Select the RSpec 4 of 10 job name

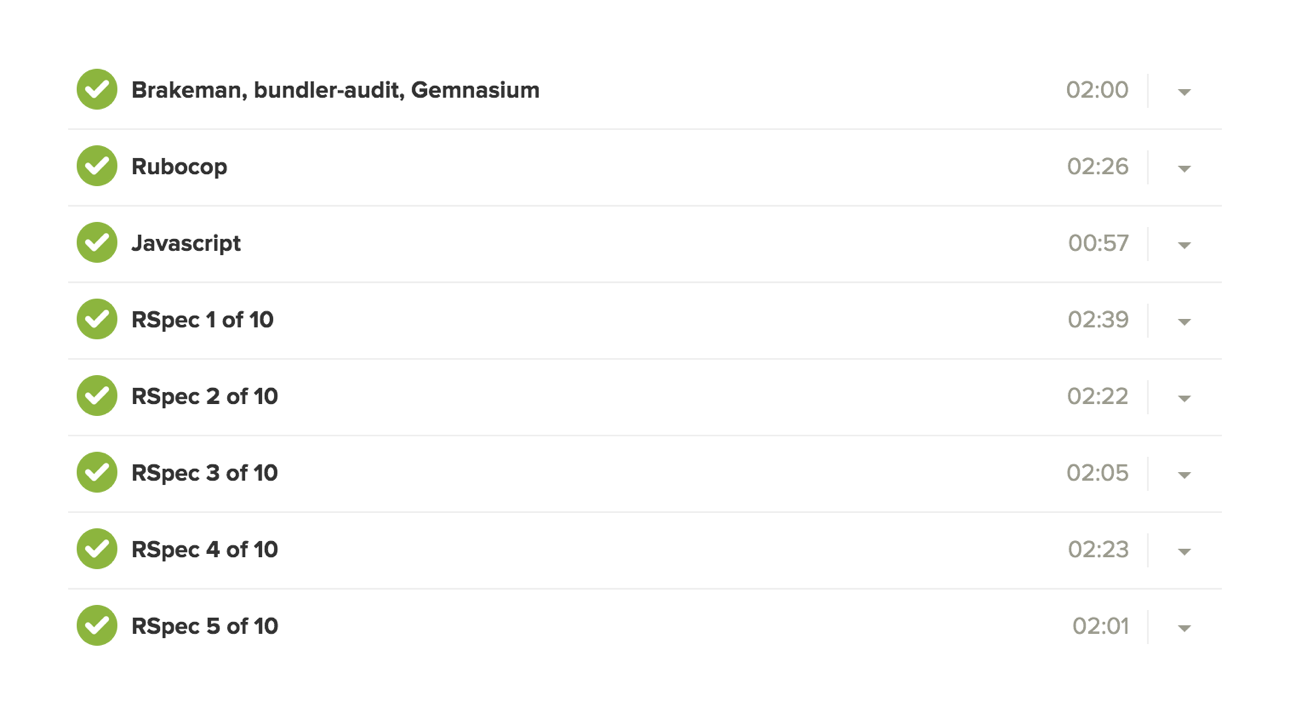click(x=204, y=550)
